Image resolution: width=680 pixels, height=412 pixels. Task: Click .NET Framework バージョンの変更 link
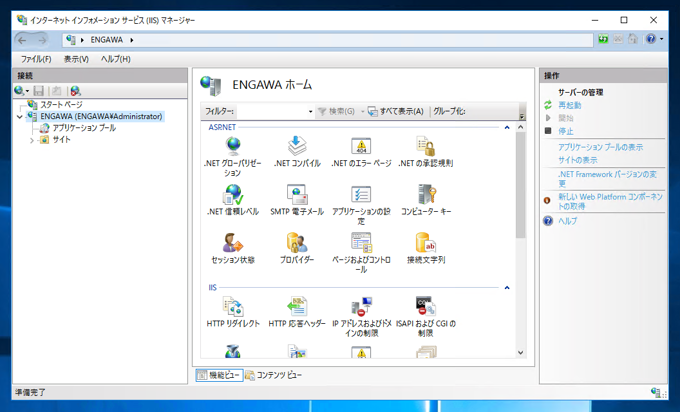tap(607, 179)
